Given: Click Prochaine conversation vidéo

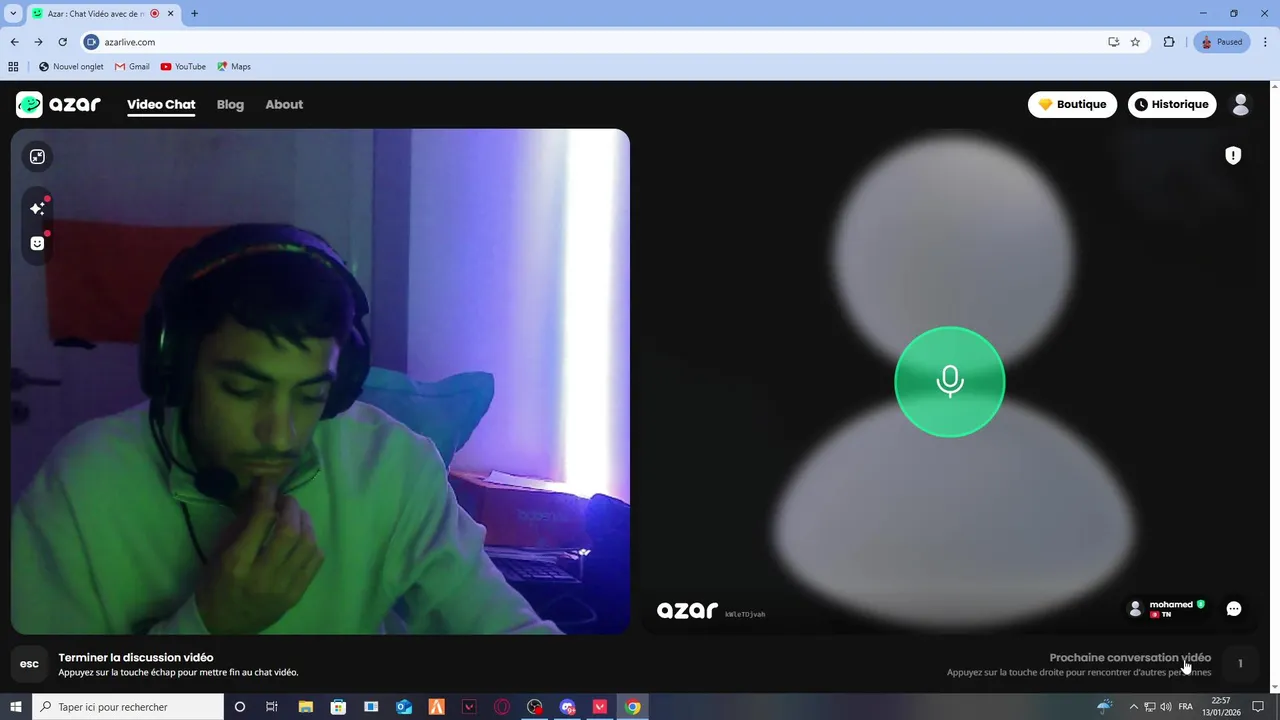Looking at the screenshot, I should coord(1130,657).
